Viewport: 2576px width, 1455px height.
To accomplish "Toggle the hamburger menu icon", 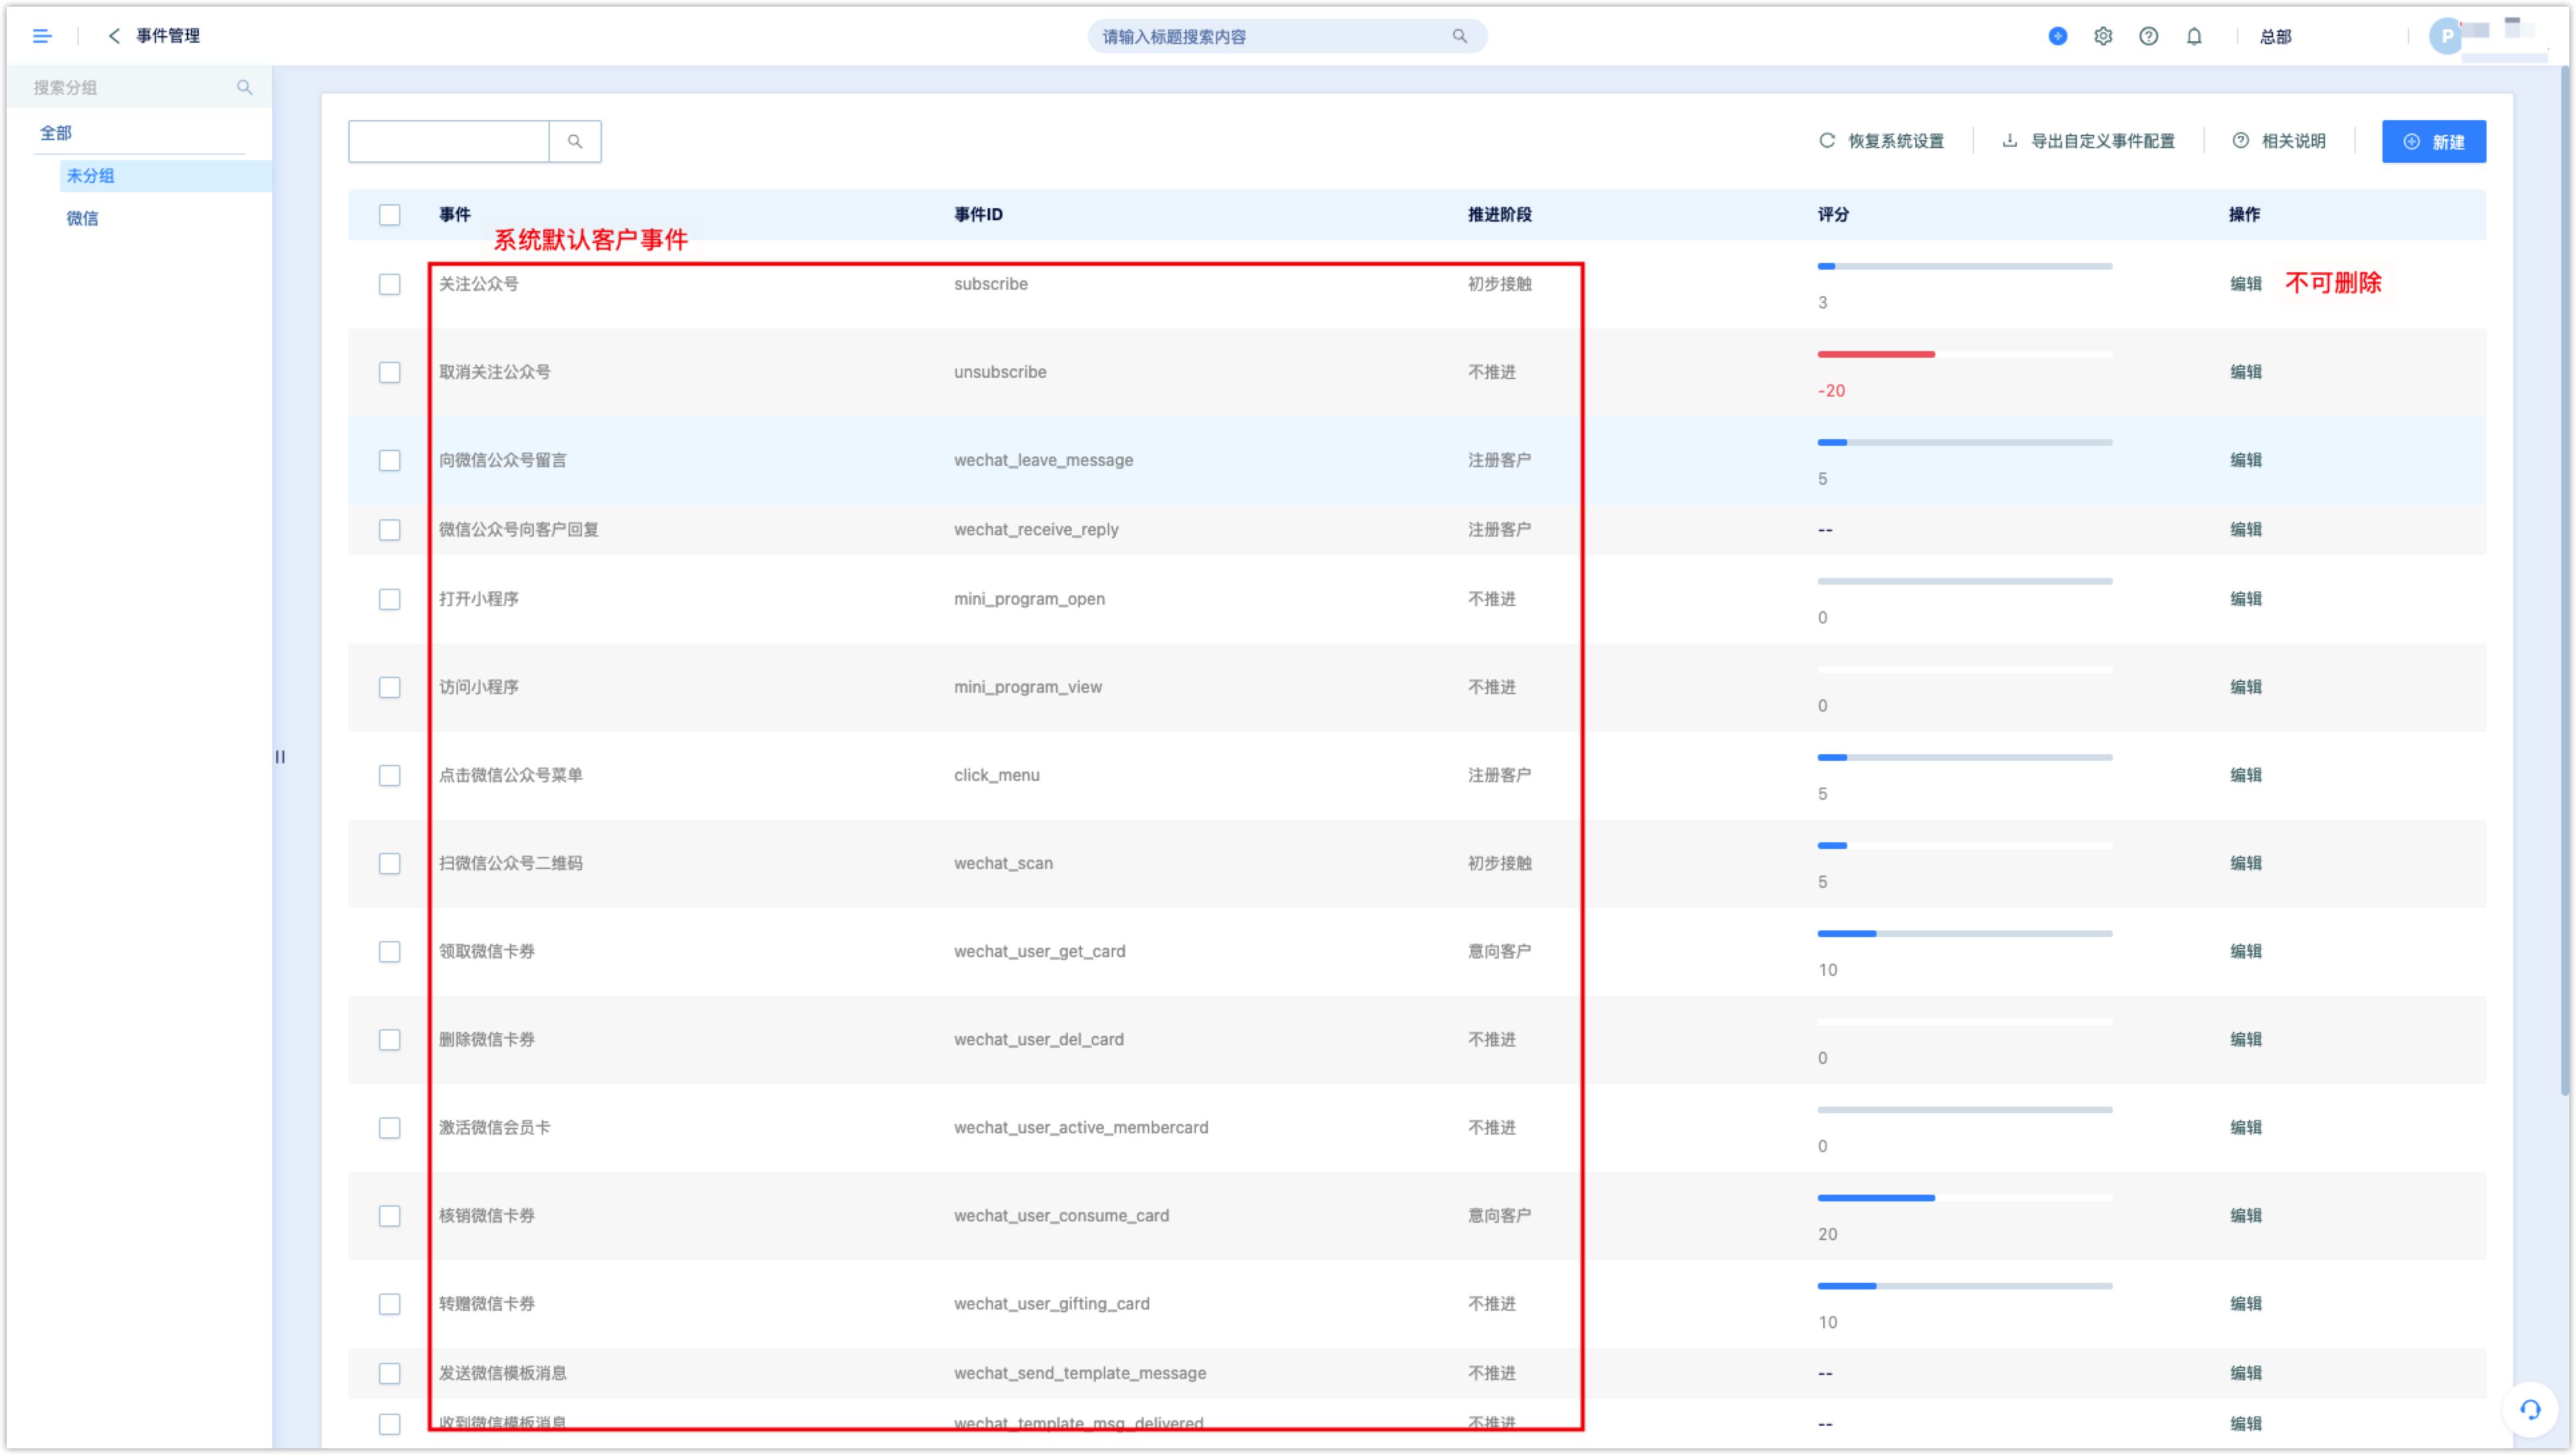I will pos(42,36).
